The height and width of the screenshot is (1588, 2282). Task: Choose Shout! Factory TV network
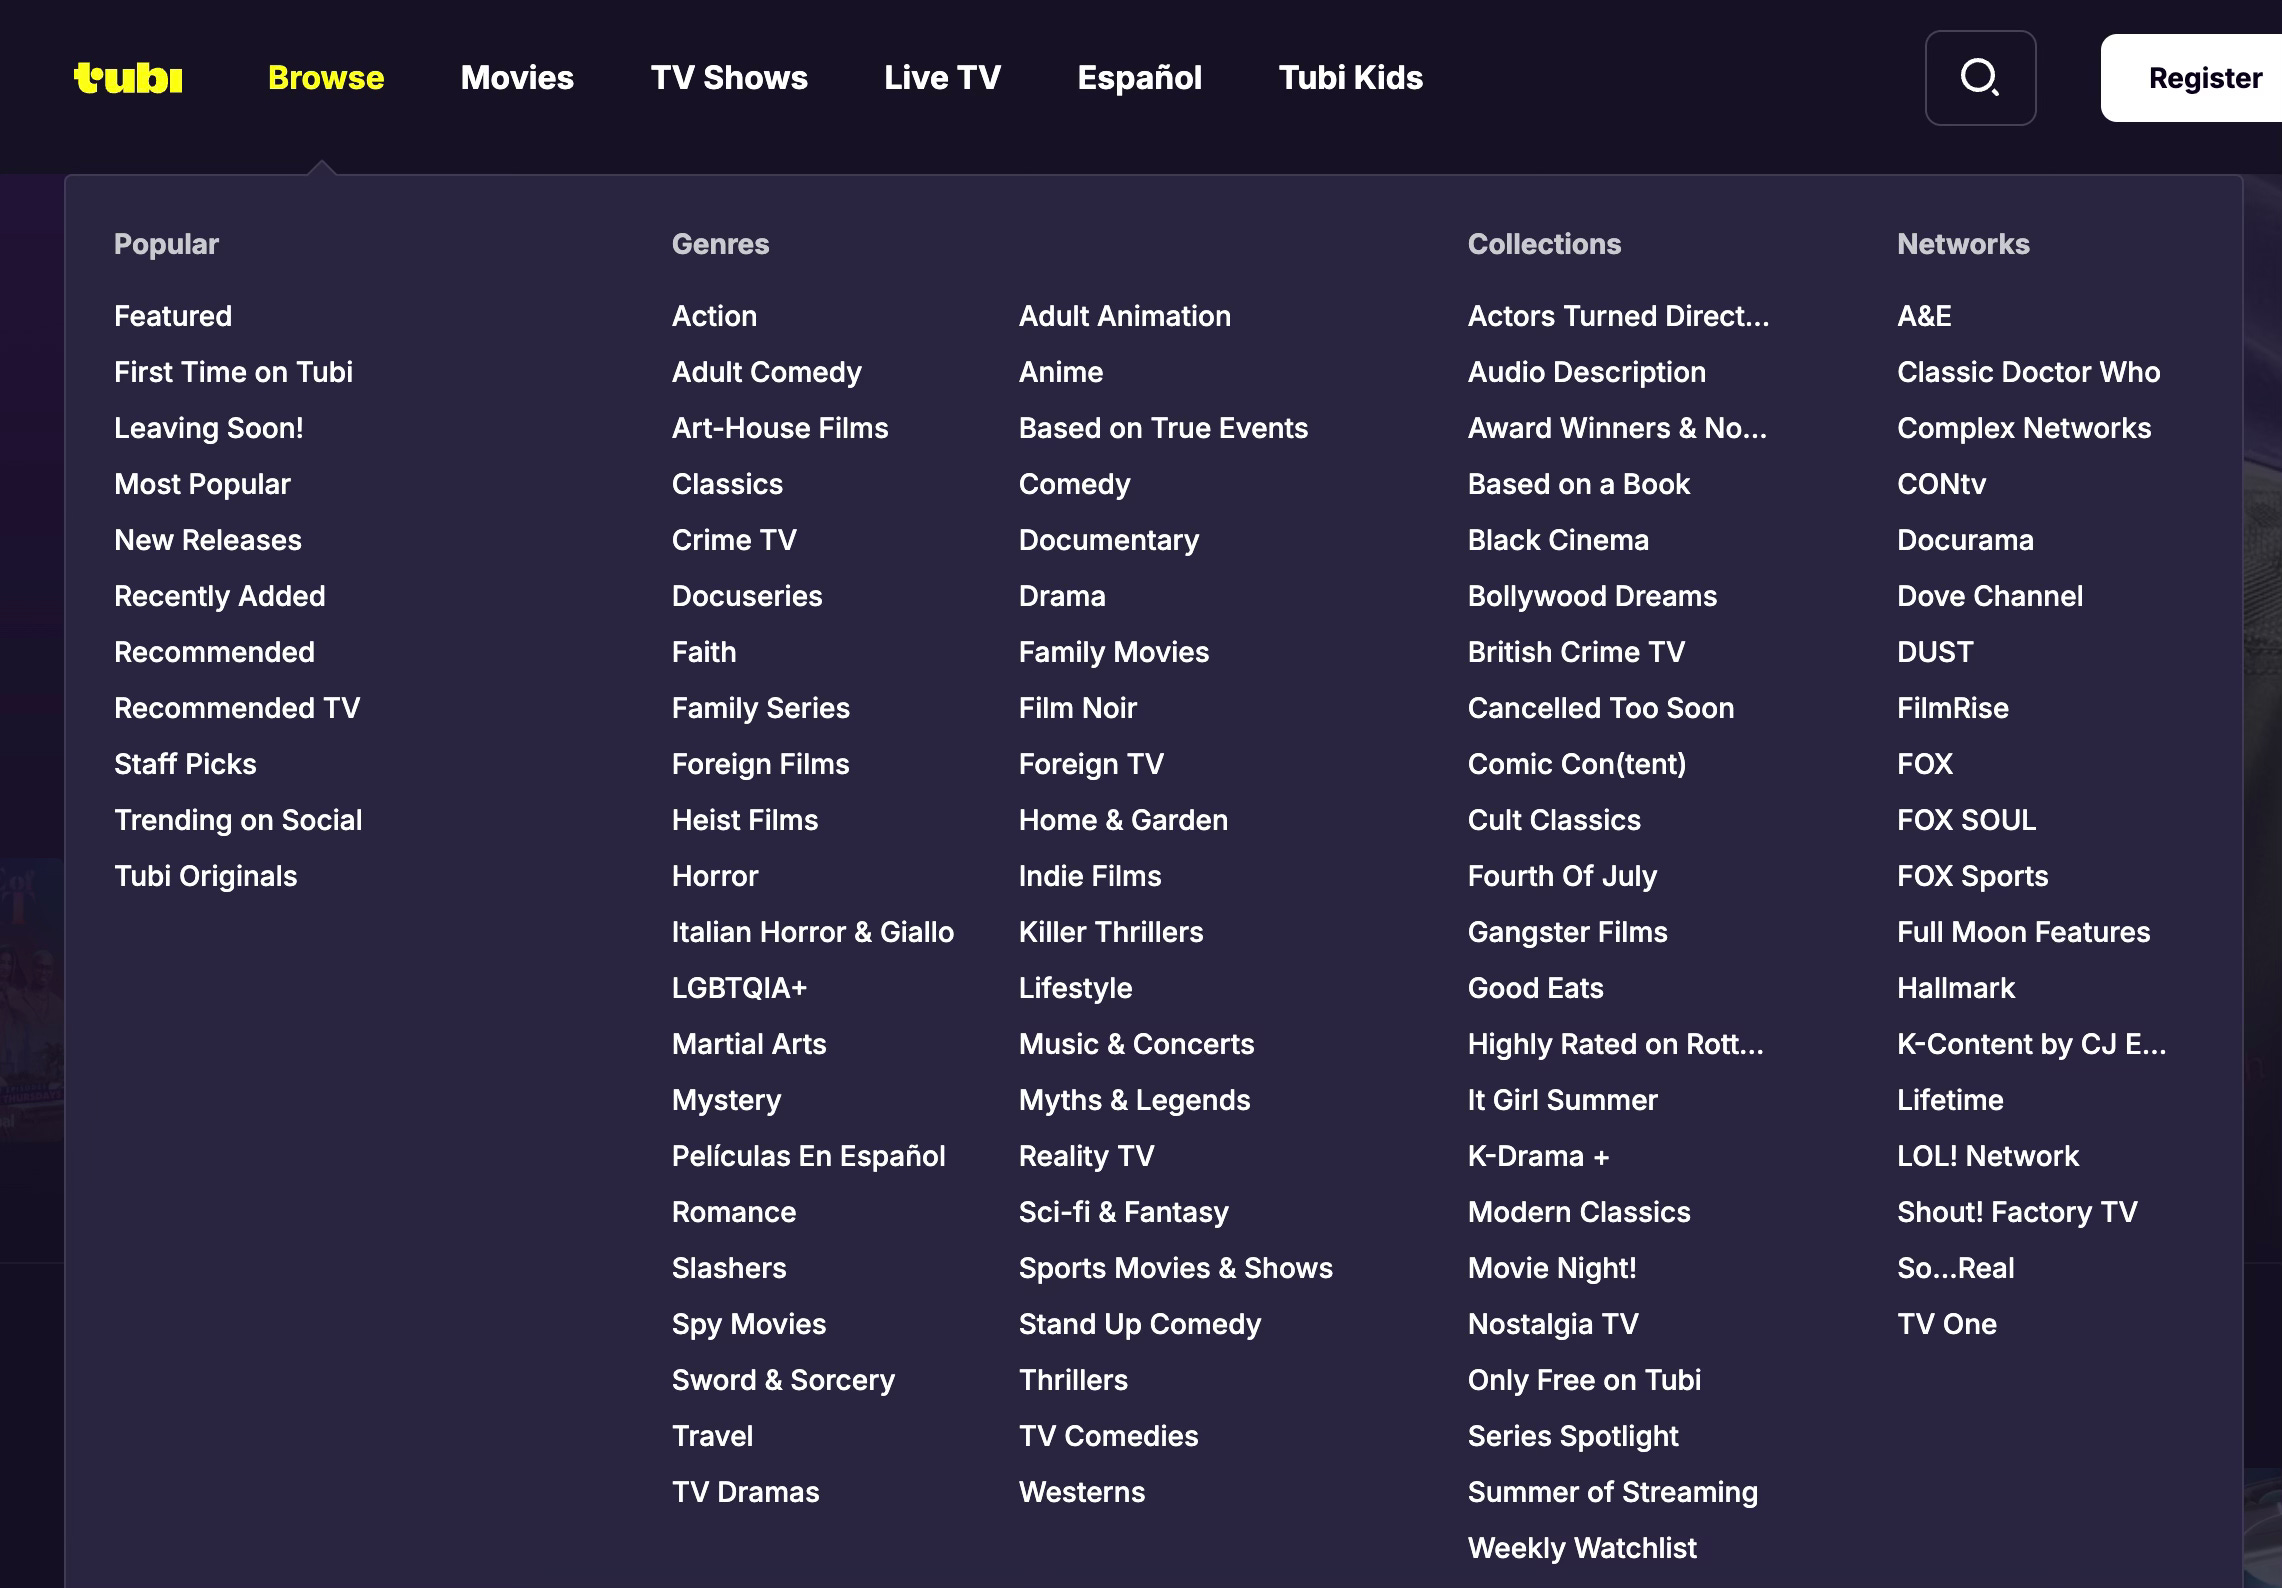(x=2016, y=1212)
